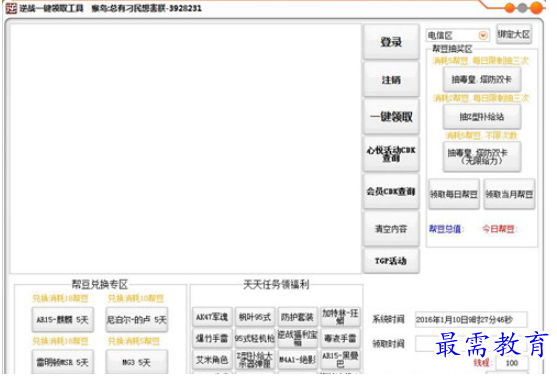
Task: Click the 今日帮豆 label
Action: point(499,229)
